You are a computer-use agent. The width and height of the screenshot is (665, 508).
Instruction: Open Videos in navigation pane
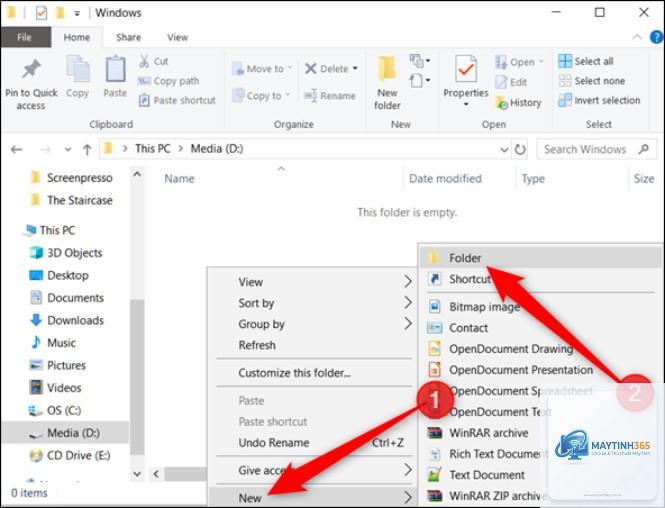click(55, 388)
